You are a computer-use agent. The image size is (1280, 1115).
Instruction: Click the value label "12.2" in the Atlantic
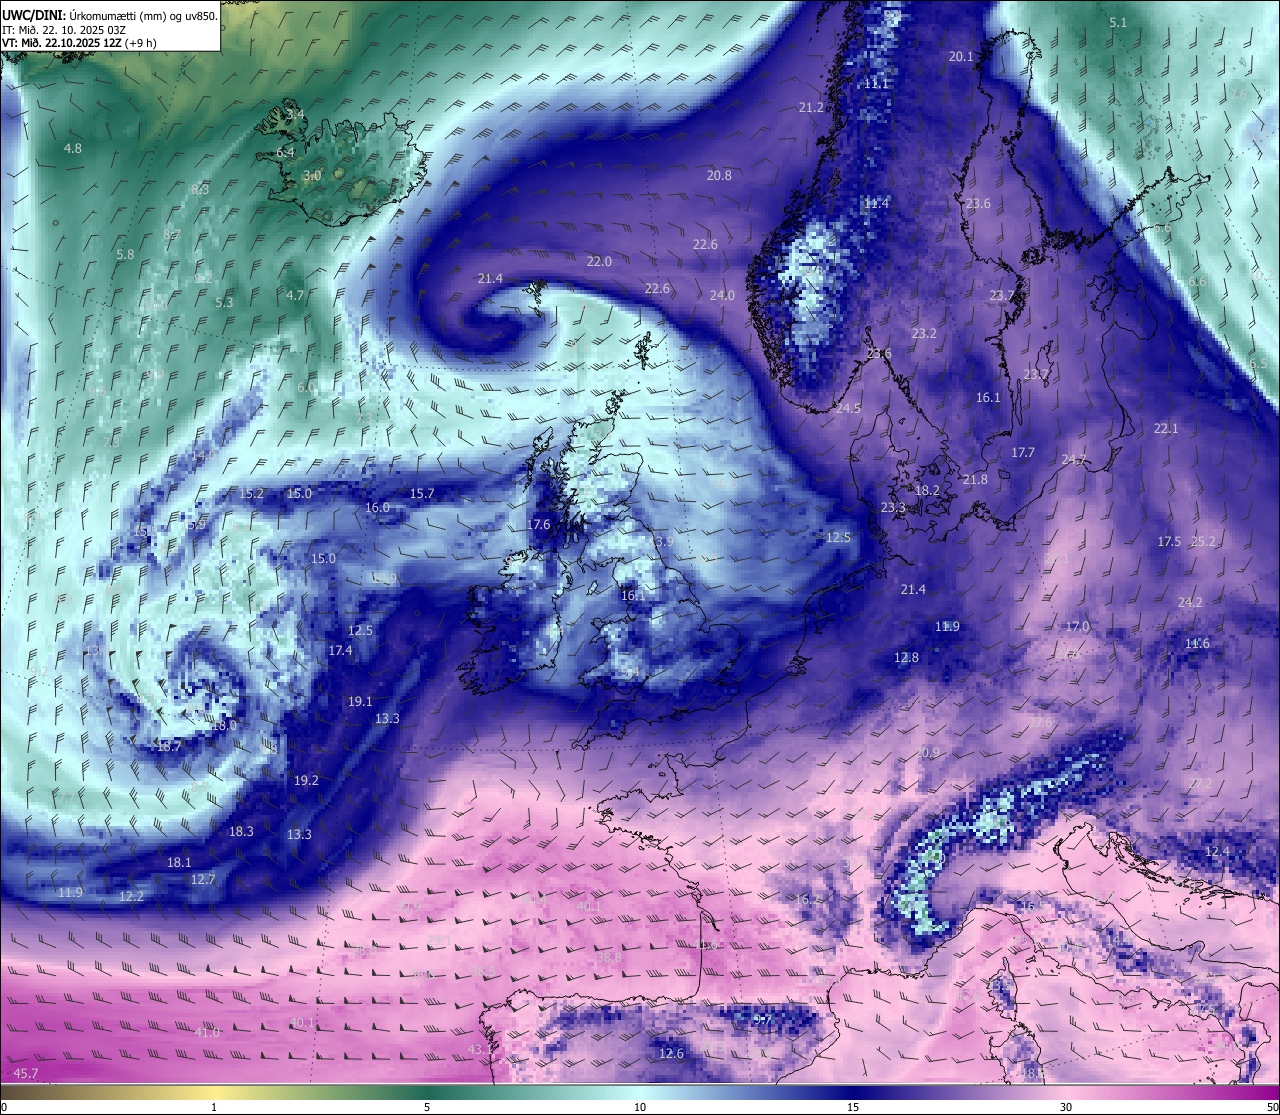tap(131, 896)
